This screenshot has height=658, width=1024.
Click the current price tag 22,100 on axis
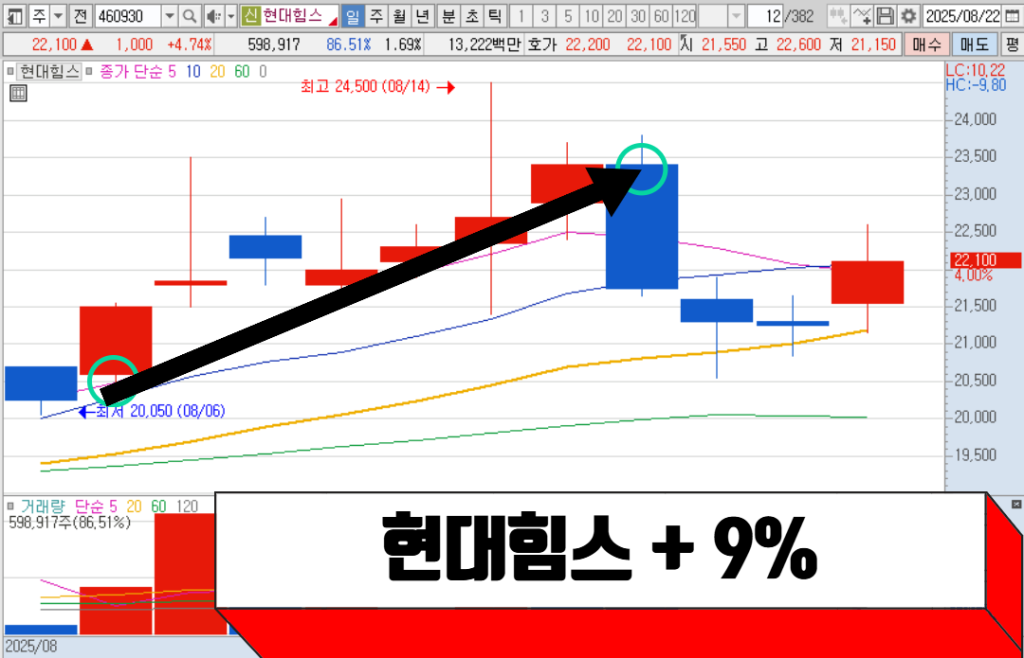[985, 260]
